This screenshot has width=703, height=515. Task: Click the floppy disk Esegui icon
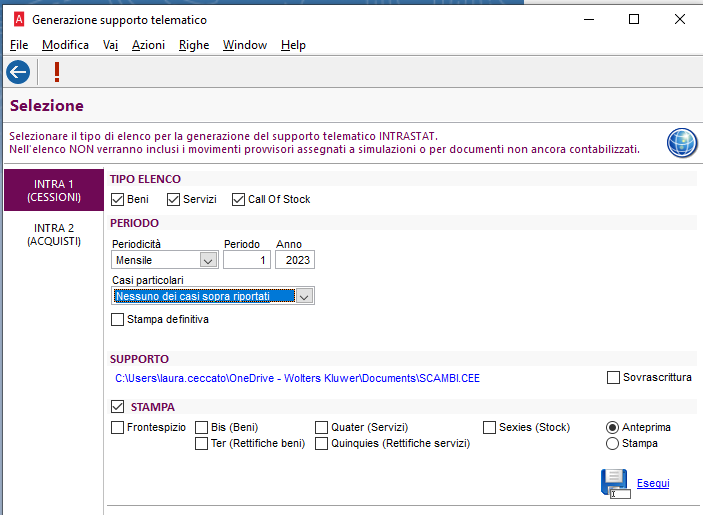(x=615, y=484)
